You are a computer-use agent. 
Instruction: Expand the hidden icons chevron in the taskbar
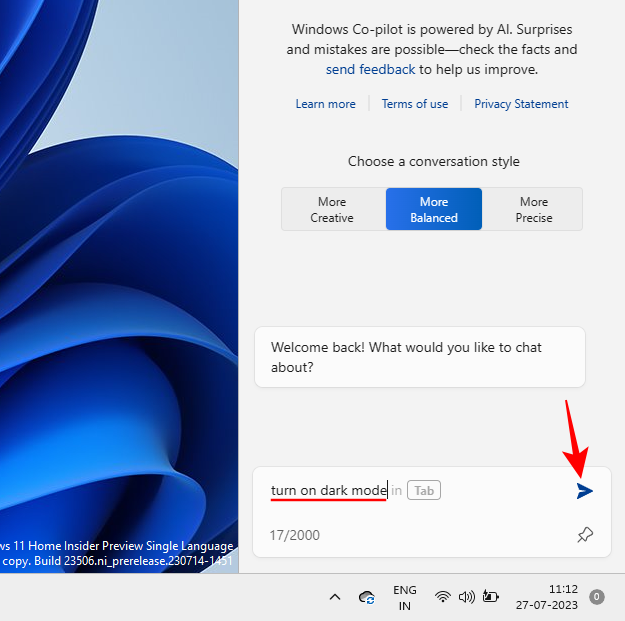(x=335, y=597)
